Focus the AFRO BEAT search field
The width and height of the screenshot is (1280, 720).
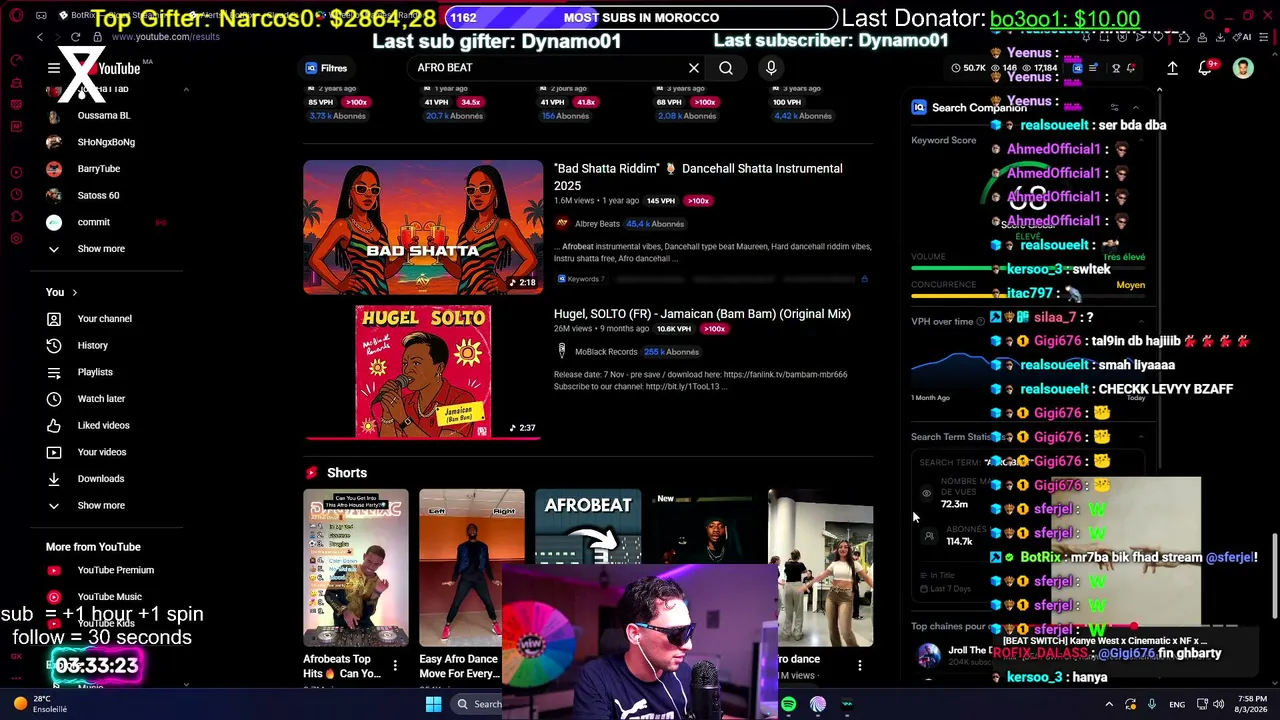pyautogui.click(x=548, y=68)
